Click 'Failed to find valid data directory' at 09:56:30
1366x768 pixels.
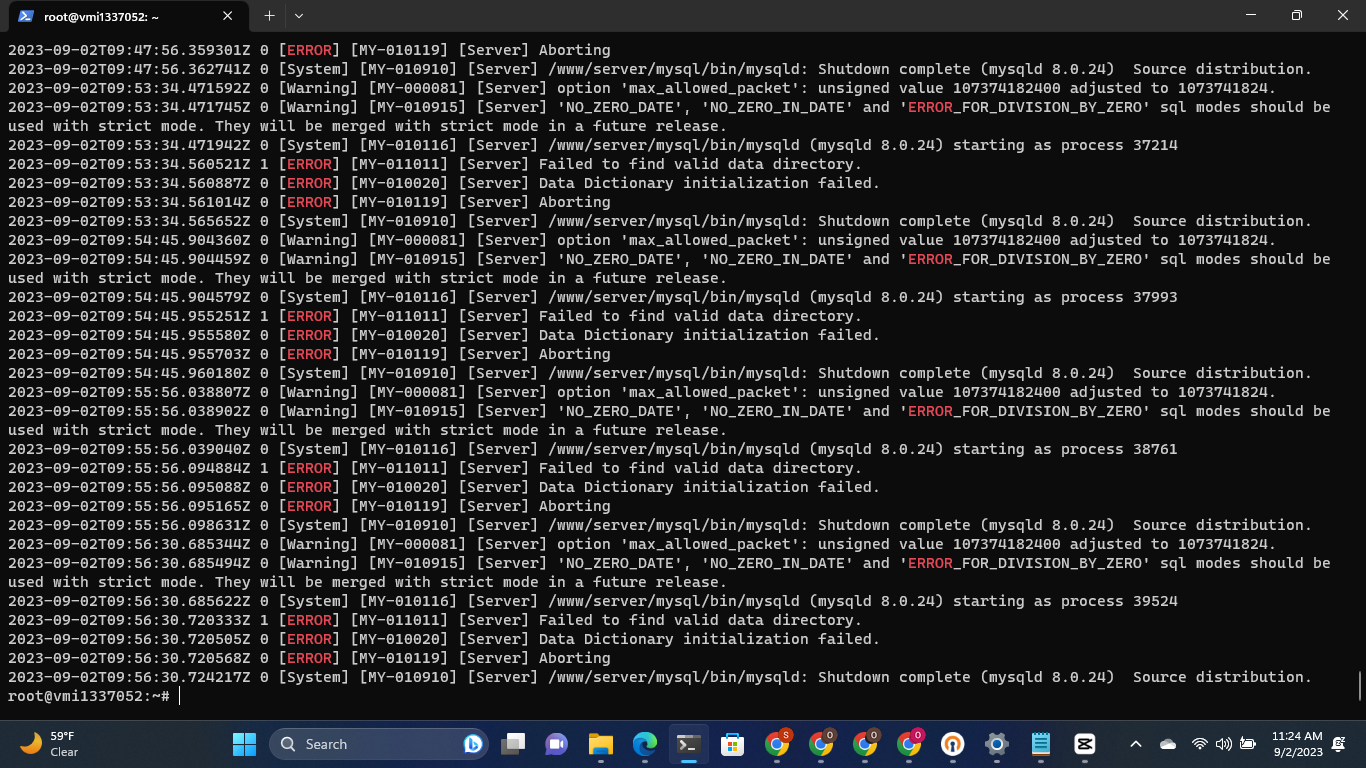(700, 620)
